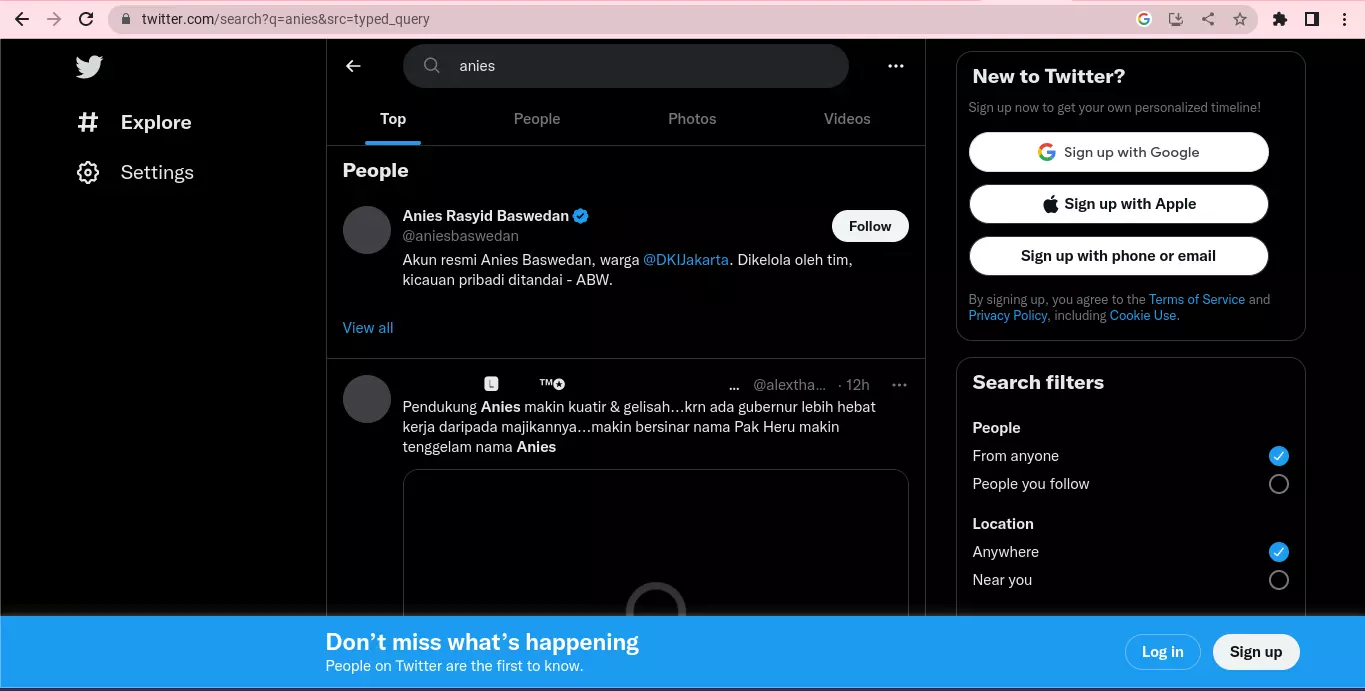
Task: Sign up with Google
Action: [x=1119, y=152]
